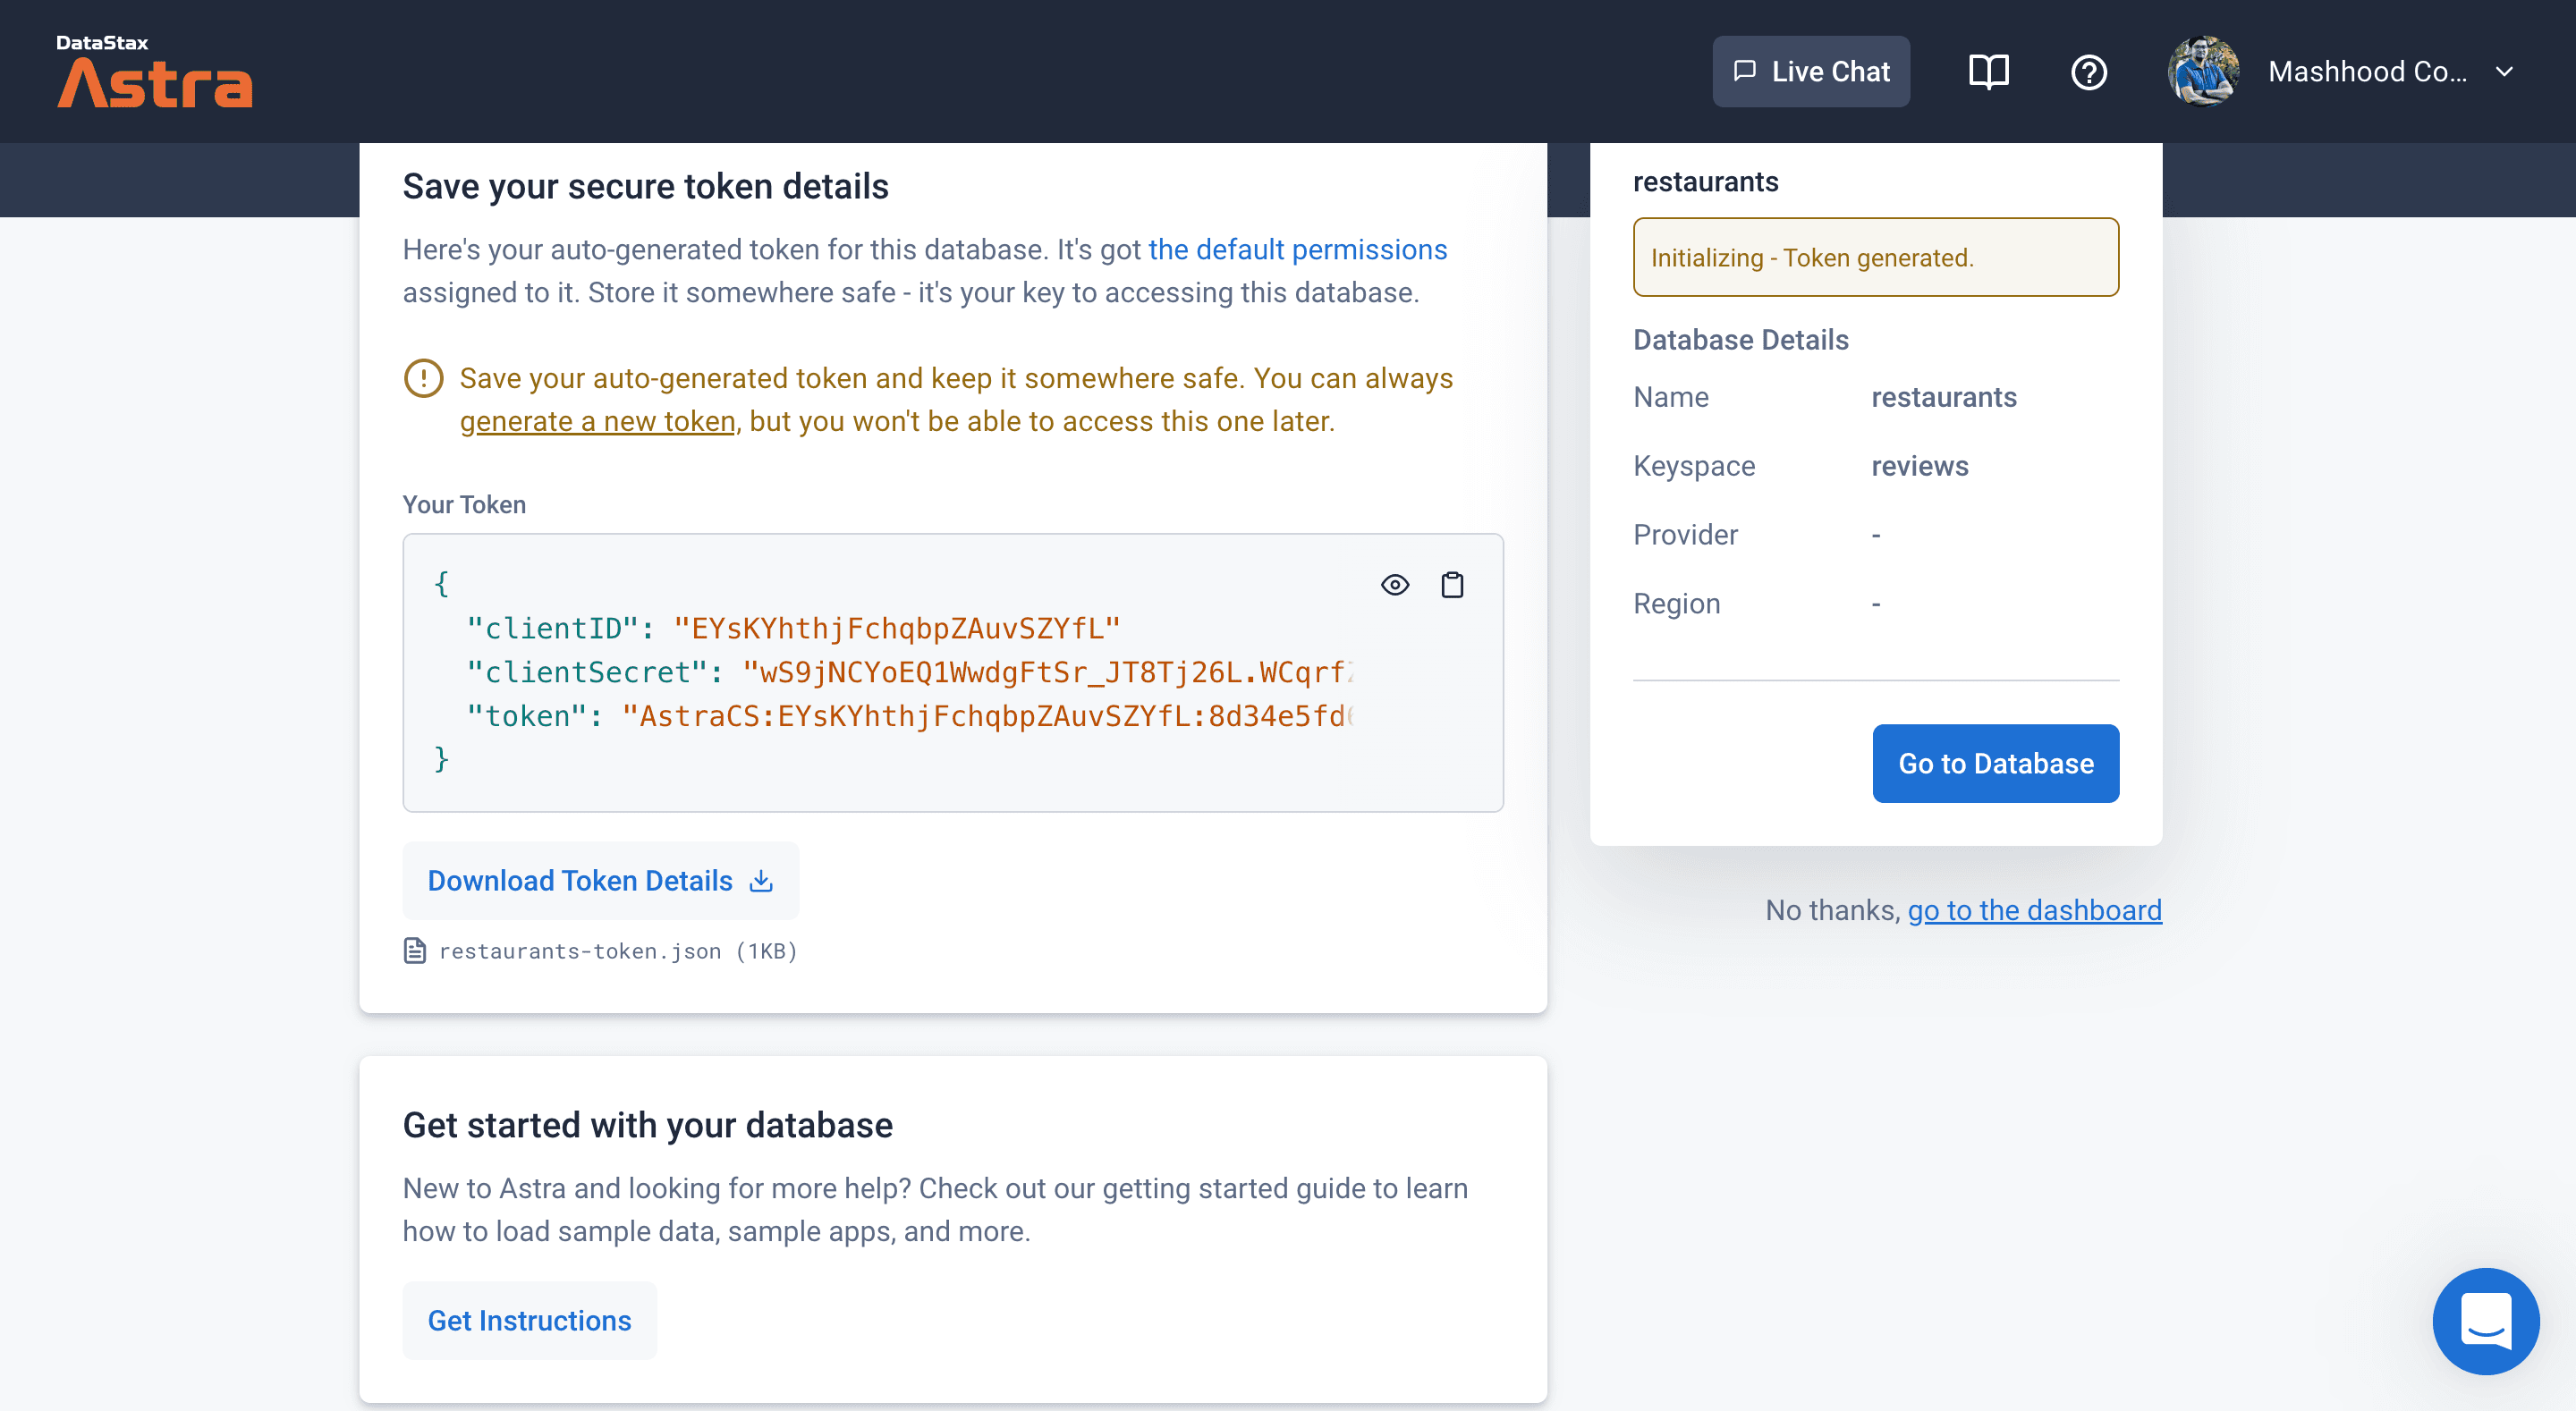Click the download arrow icon
Image resolution: width=2576 pixels, height=1411 pixels.
tap(761, 880)
